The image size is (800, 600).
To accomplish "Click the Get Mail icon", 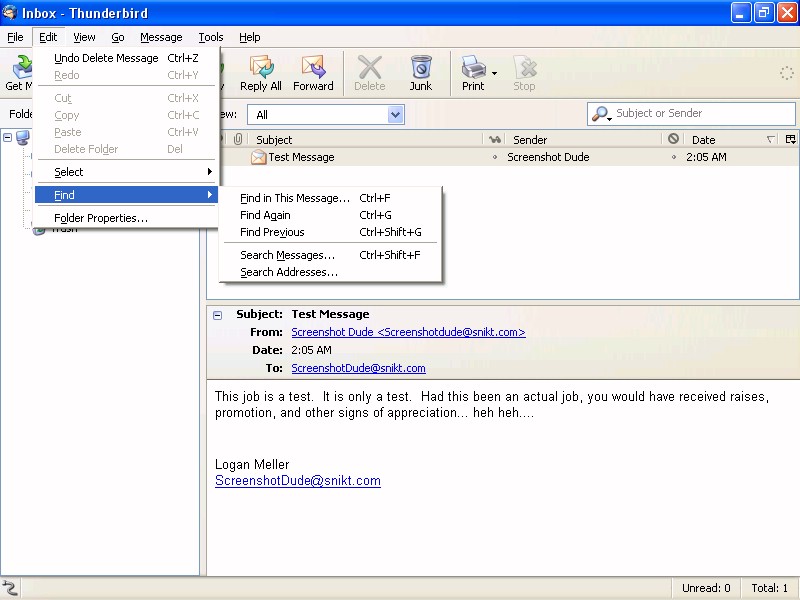I will 20,73.
